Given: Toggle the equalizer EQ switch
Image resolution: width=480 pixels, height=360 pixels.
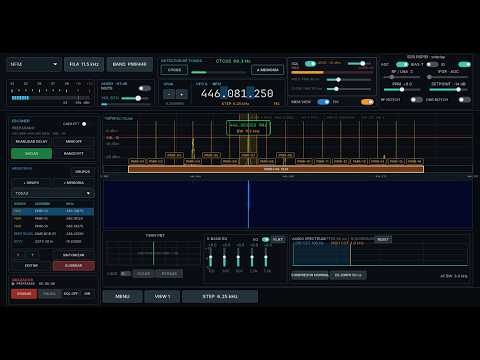Looking at the screenshot, I should tap(265, 240).
